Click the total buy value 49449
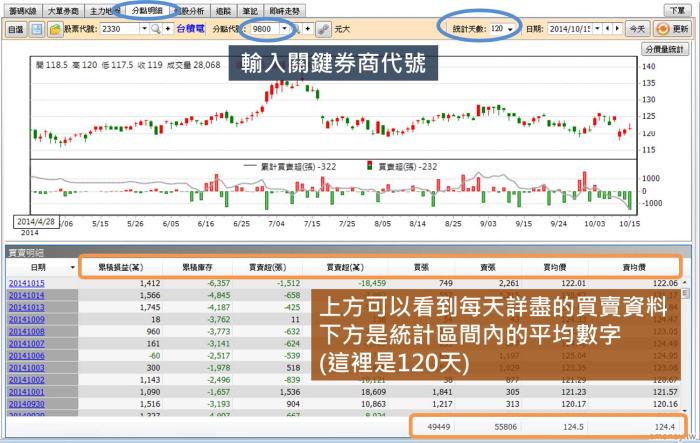700x443 pixels. pos(438,427)
